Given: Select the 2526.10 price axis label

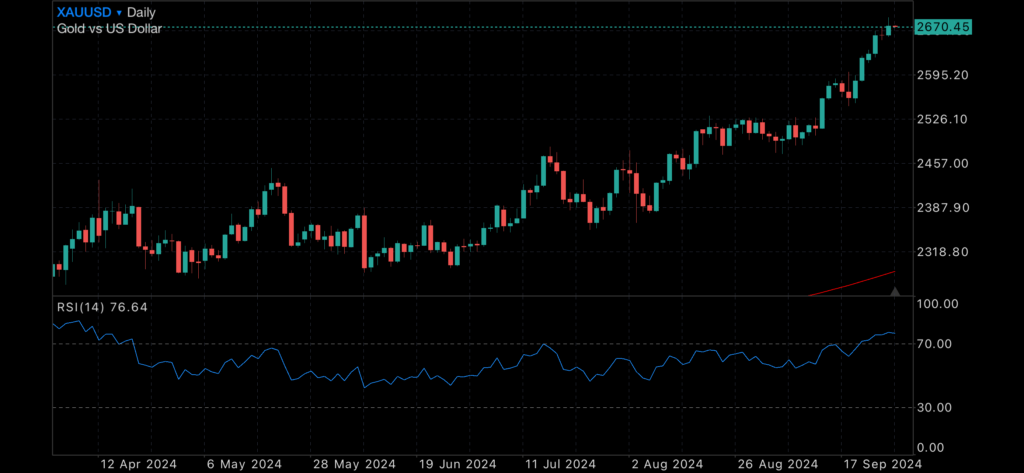Looking at the screenshot, I should [x=942, y=120].
